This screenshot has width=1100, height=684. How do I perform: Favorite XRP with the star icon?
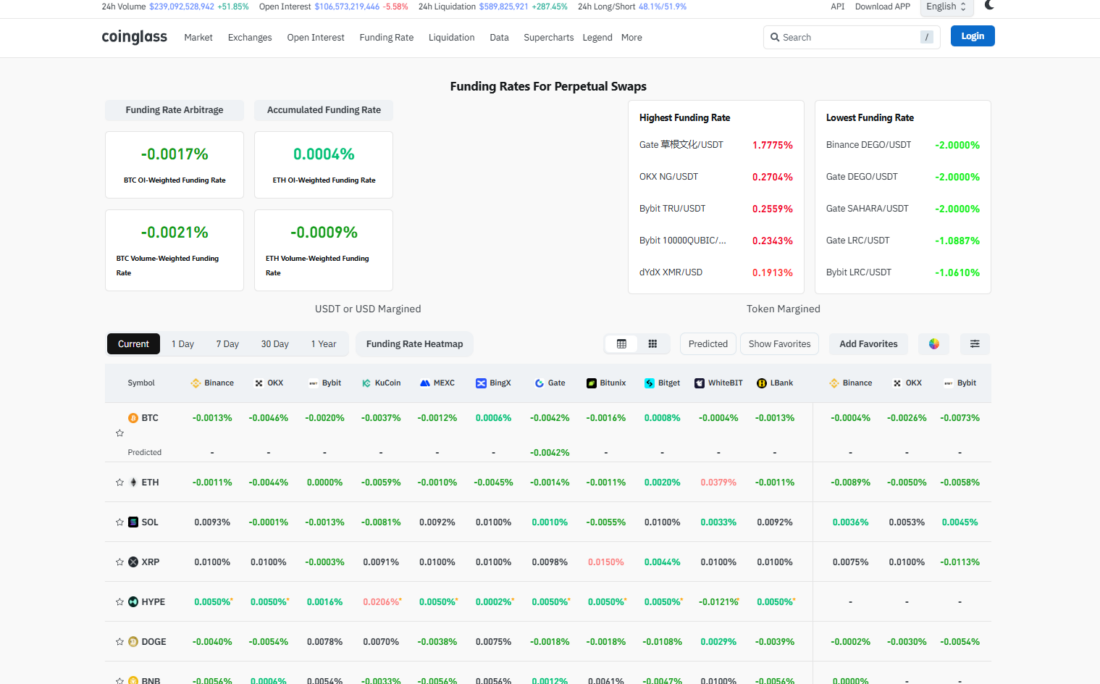pos(119,562)
